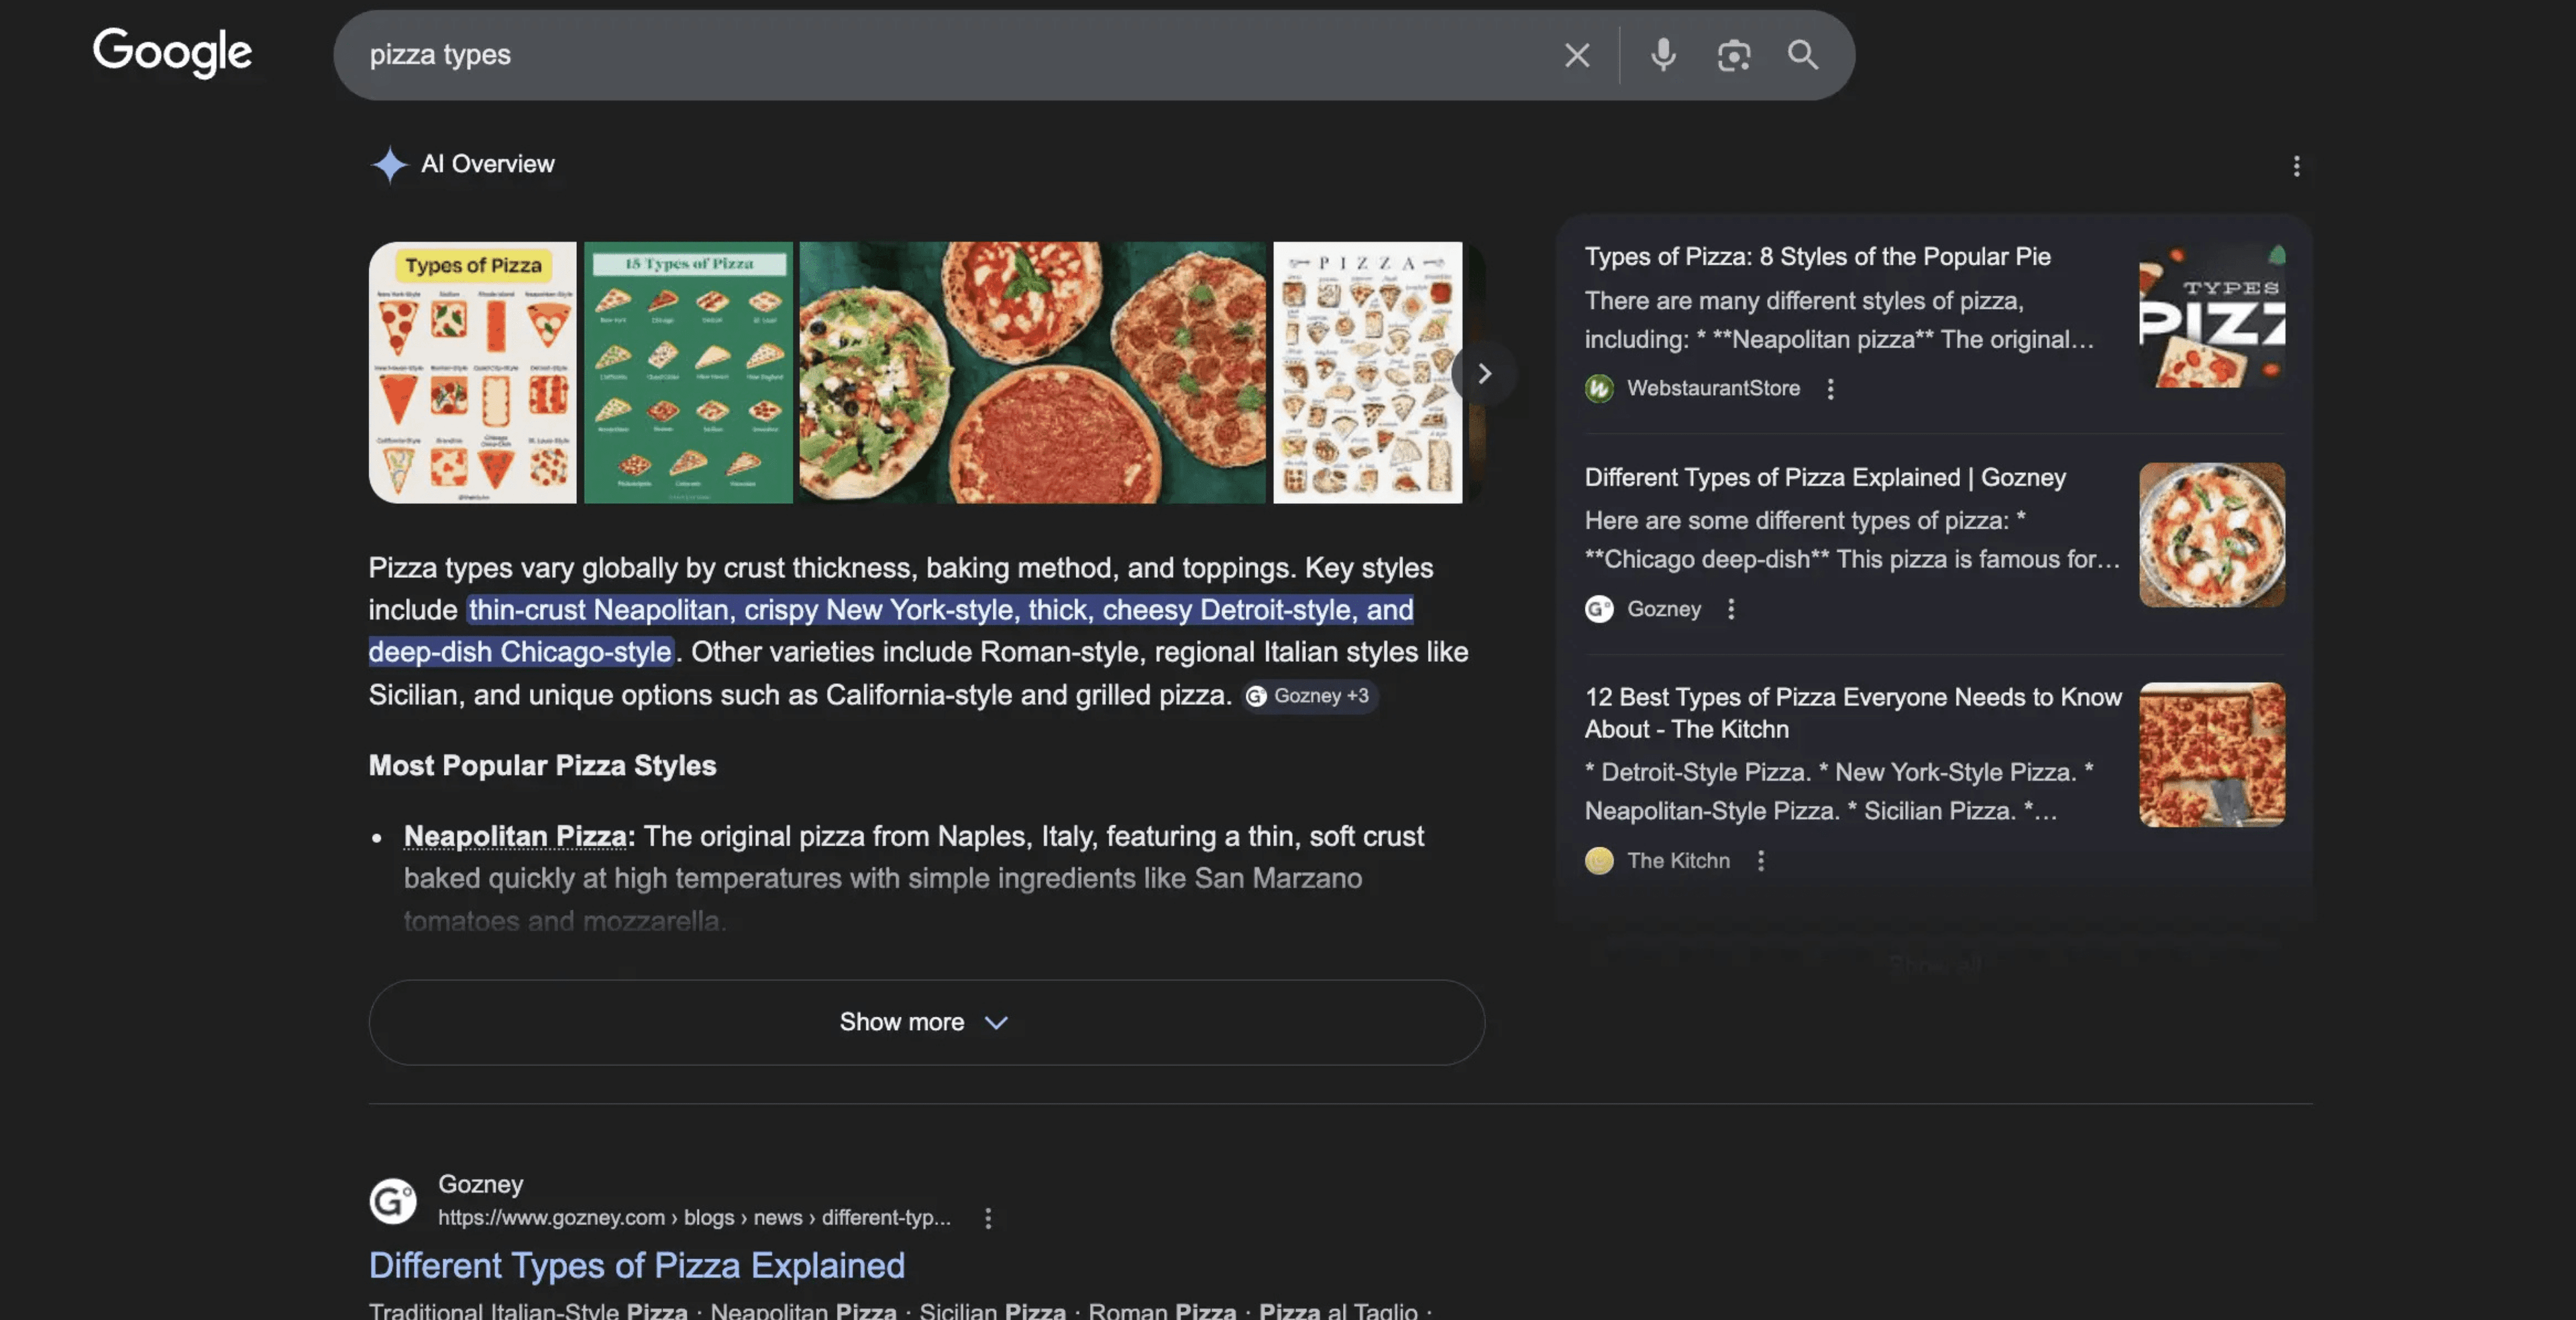
Task: Follow the Neapolitan Pizza underlined link
Action: pyautogui.click(x=515, y=836)
